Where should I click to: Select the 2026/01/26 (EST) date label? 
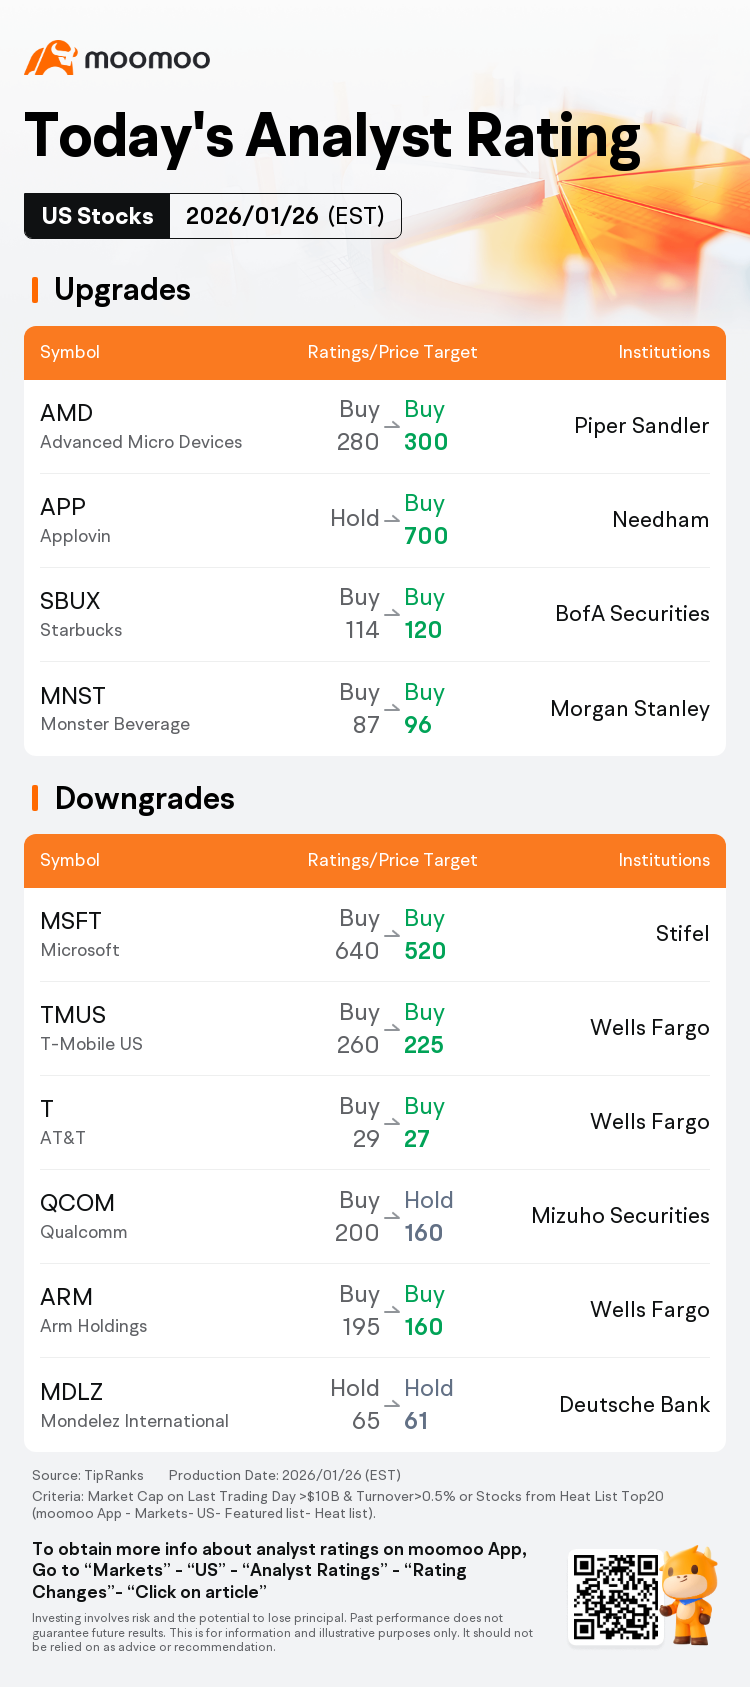285,216
